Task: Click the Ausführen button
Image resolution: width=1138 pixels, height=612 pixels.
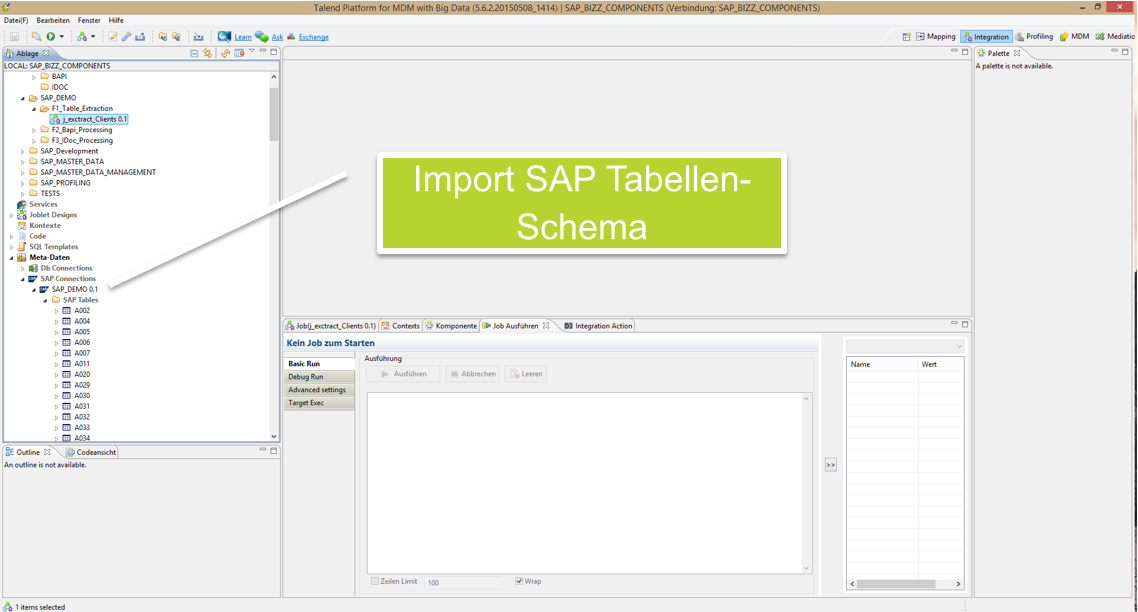Action: pos(403,374)
